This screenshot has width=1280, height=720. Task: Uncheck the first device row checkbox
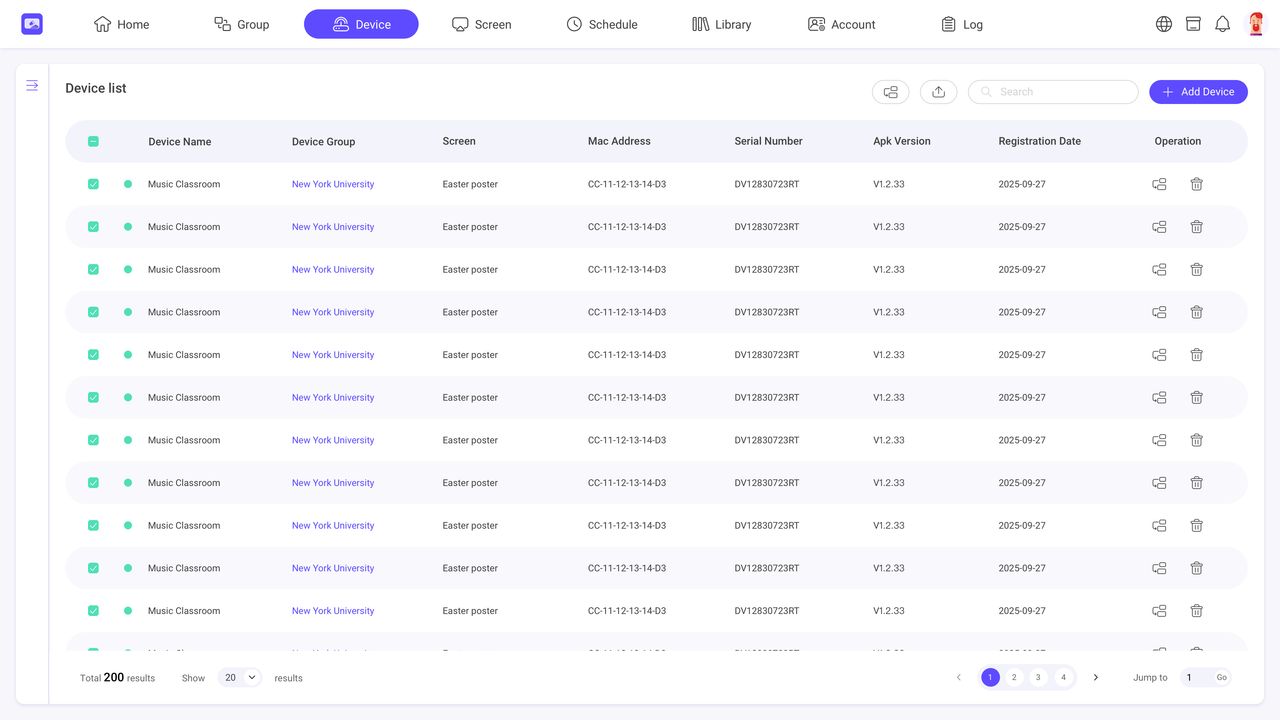93,184
